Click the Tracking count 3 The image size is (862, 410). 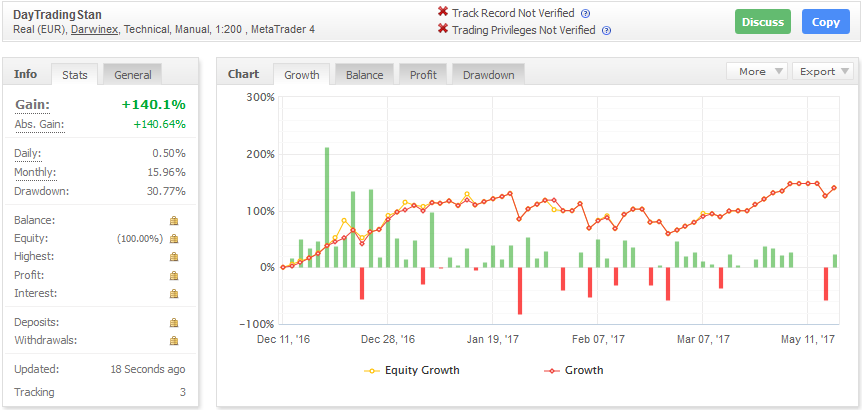click(183, 392)
